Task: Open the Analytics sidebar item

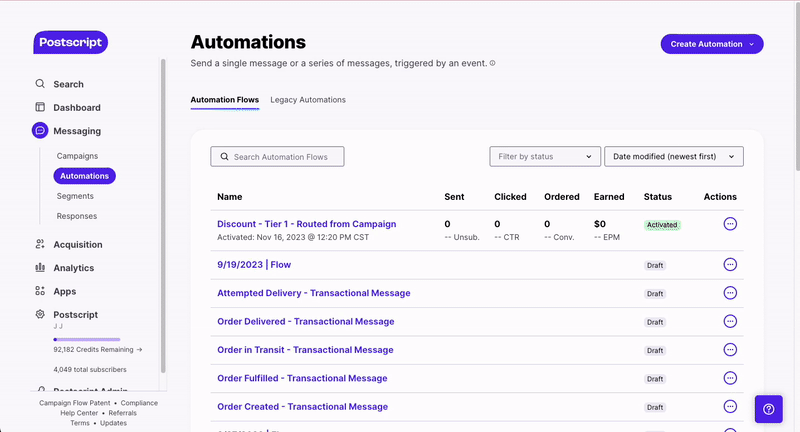Action: [74, 268]
